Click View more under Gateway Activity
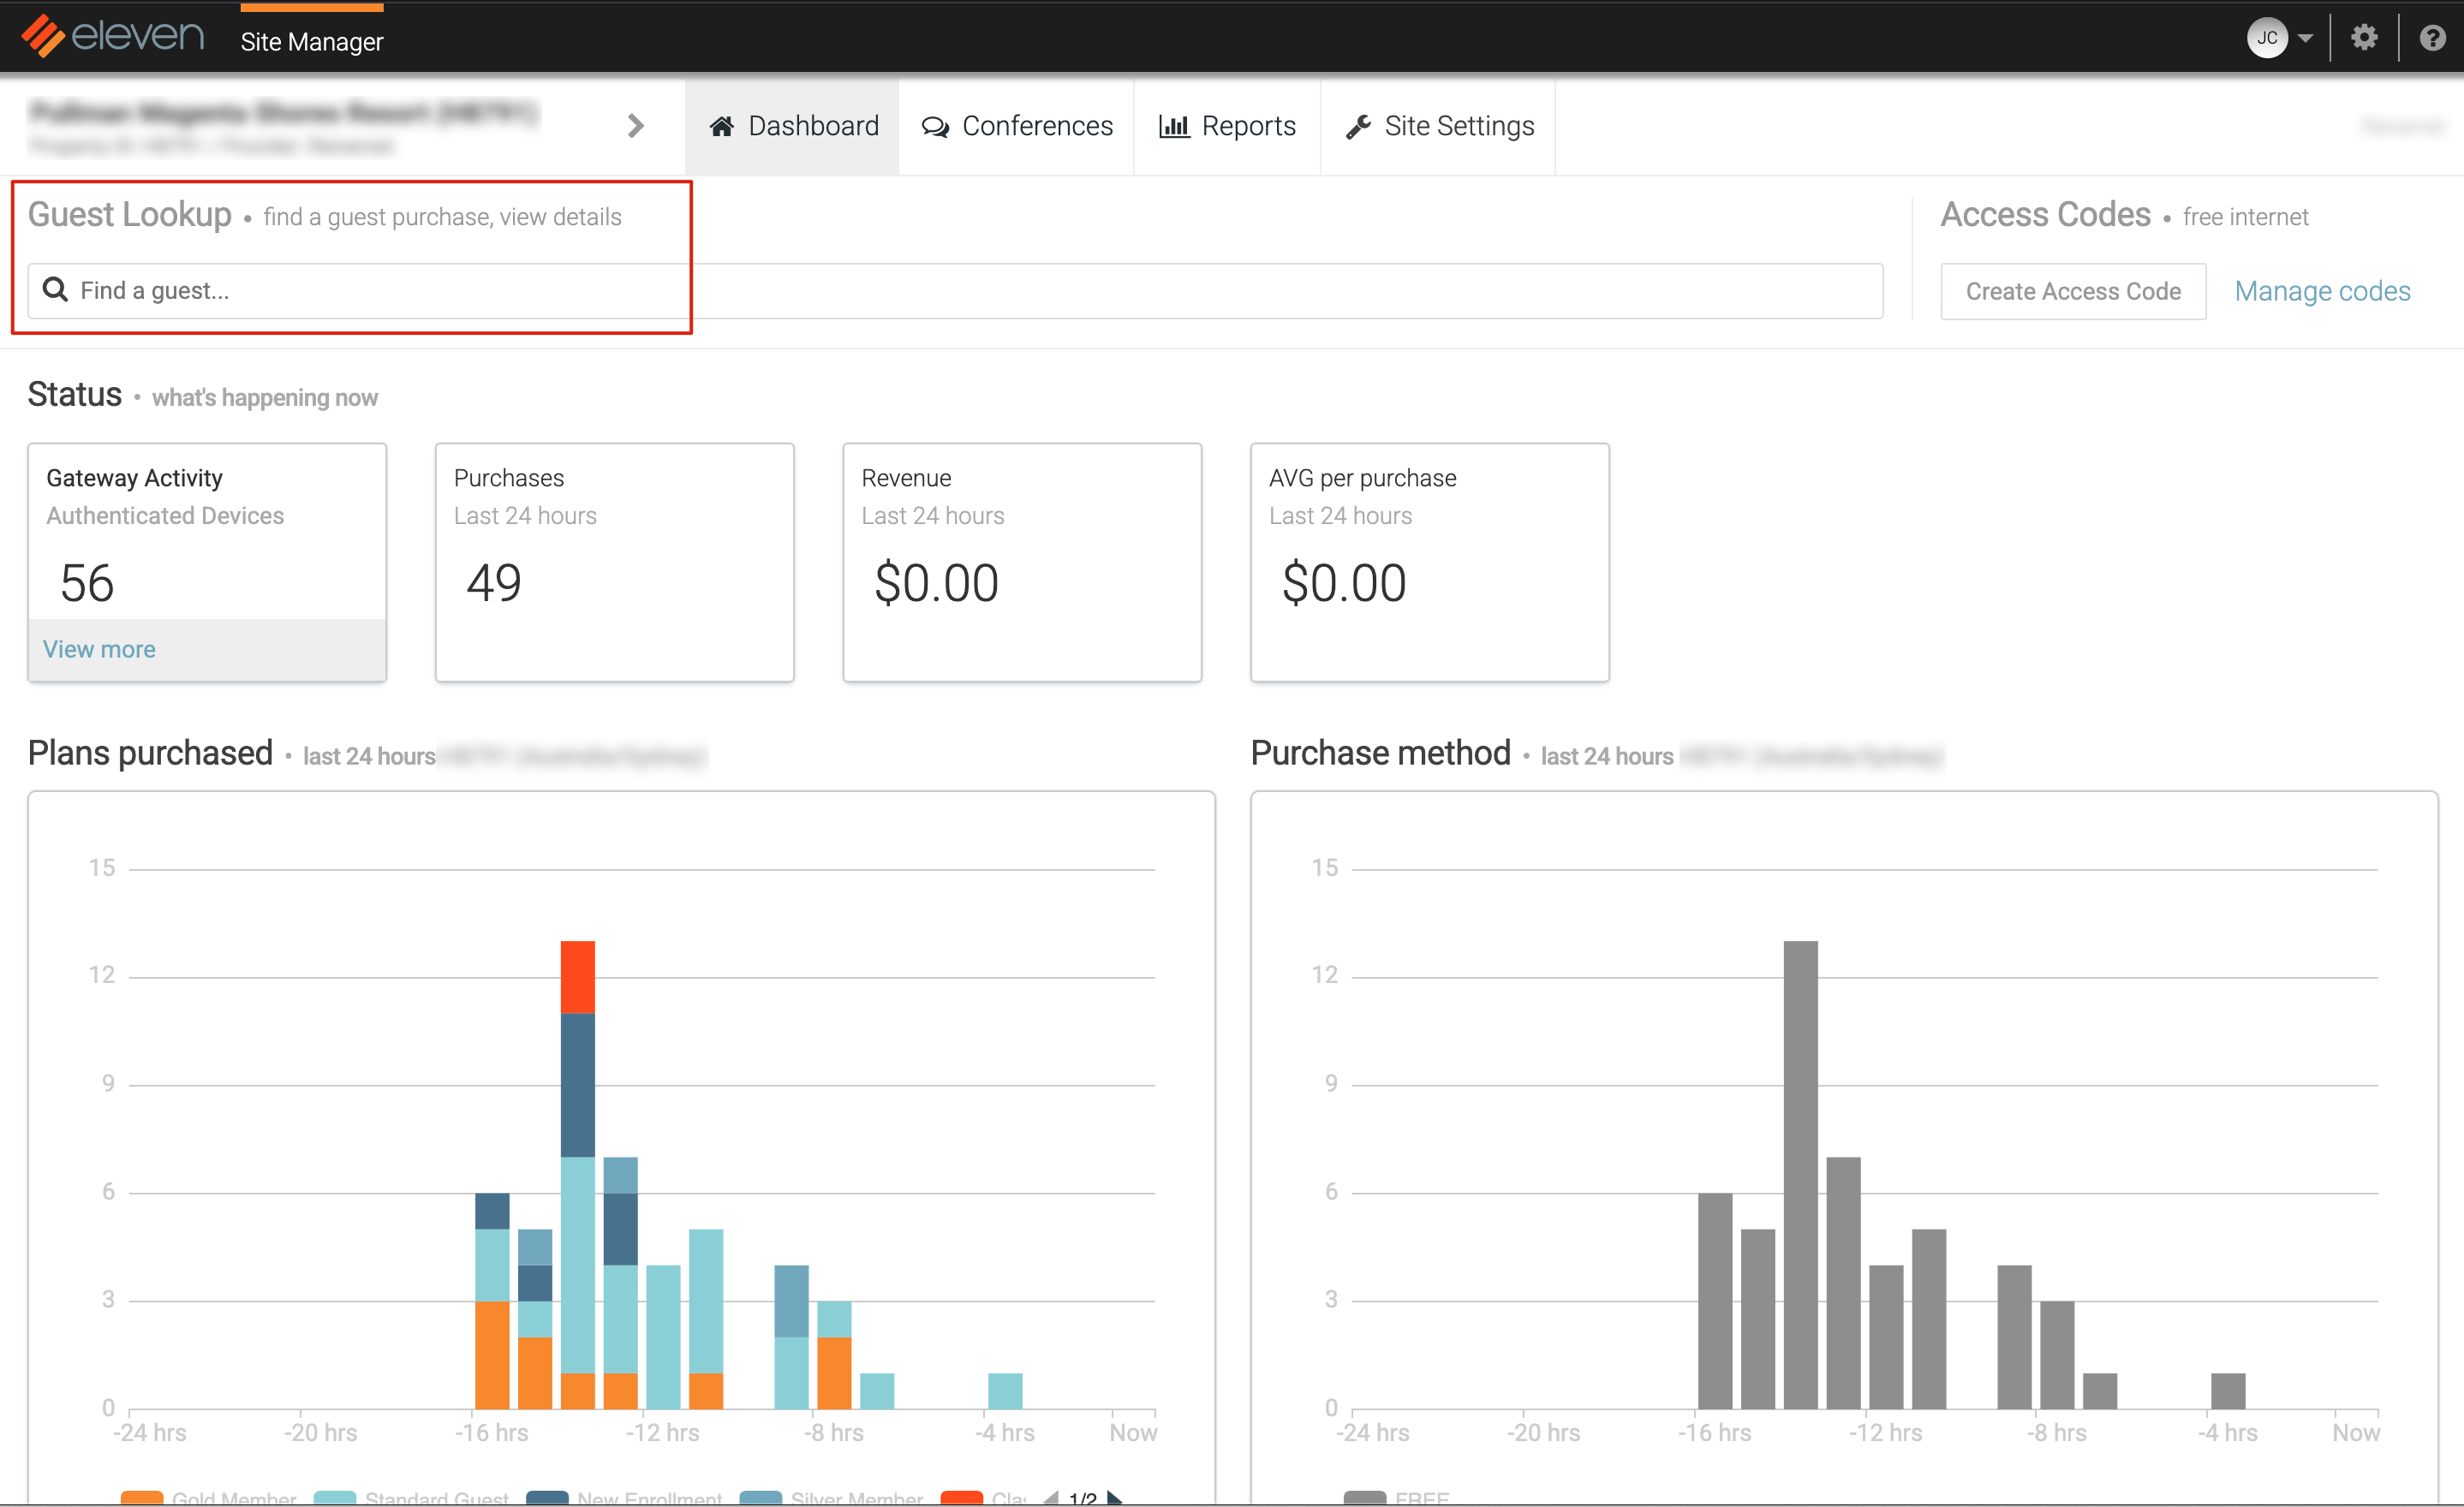Image resolution: width=2464 pixels, height=1507 pixels. (x=99, y=649)
